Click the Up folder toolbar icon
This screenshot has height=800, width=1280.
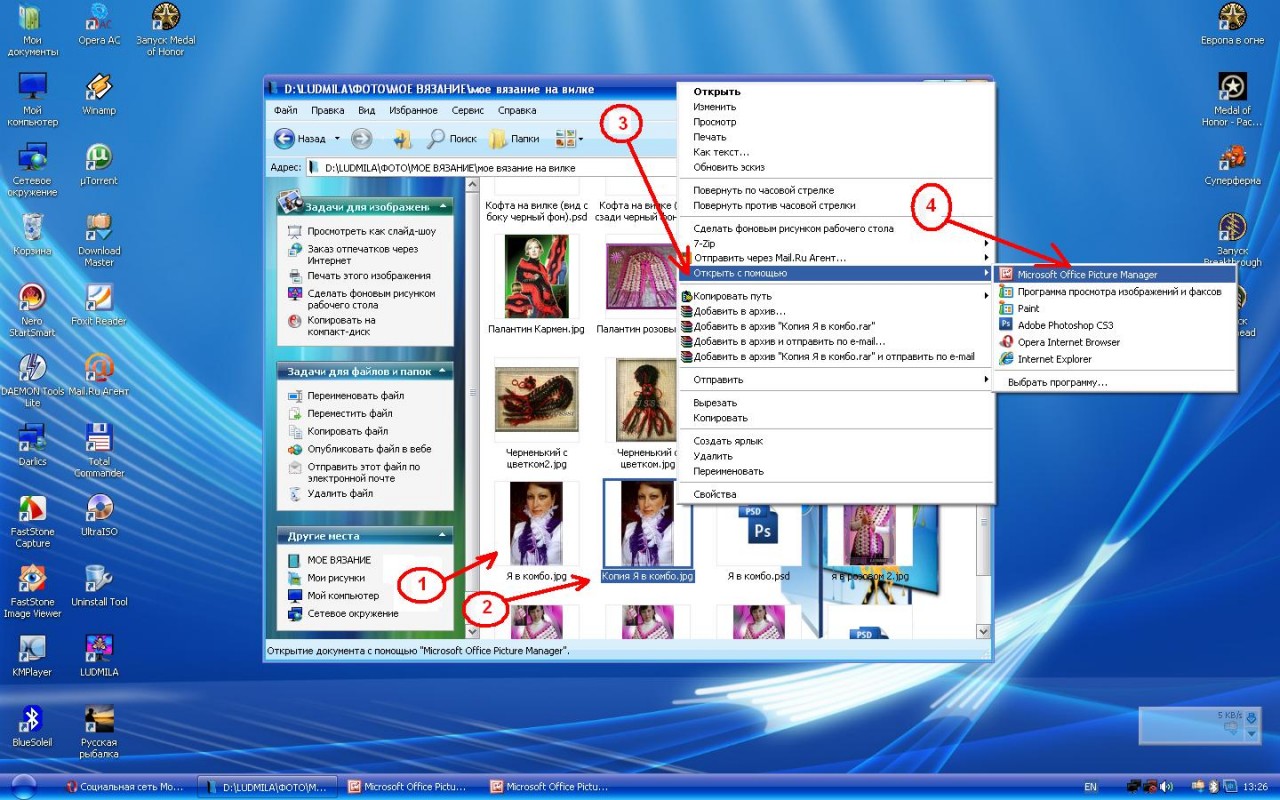click(x=402, y=139)
